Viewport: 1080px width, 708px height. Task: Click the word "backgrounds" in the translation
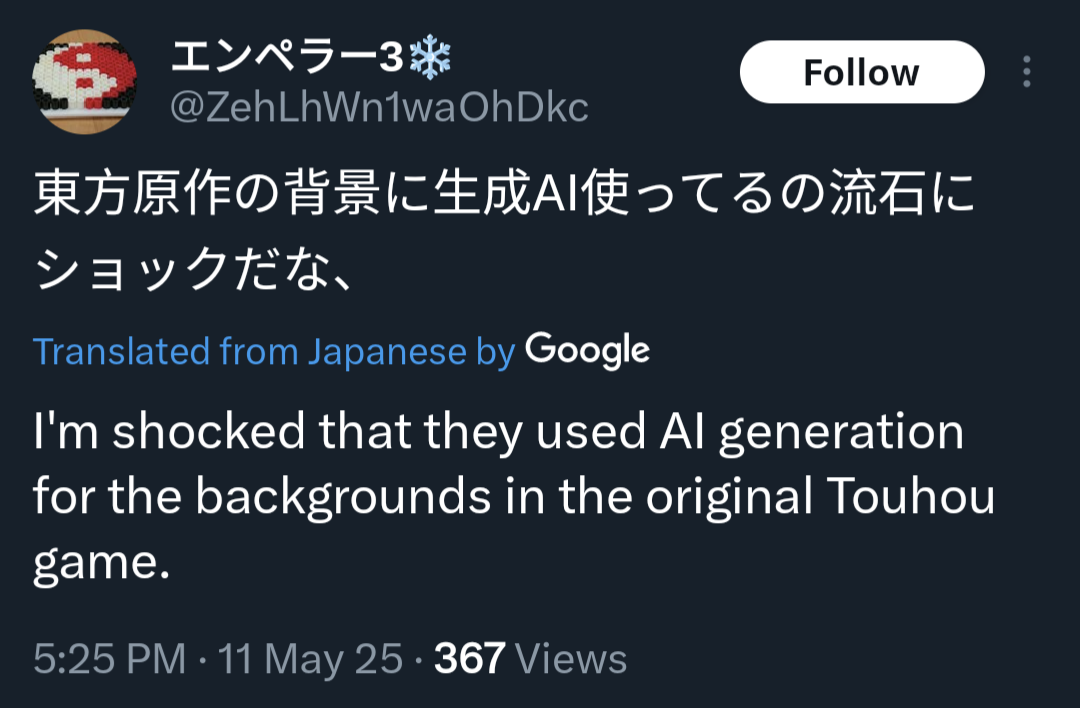pyautogui.click(x=343, y=498)
